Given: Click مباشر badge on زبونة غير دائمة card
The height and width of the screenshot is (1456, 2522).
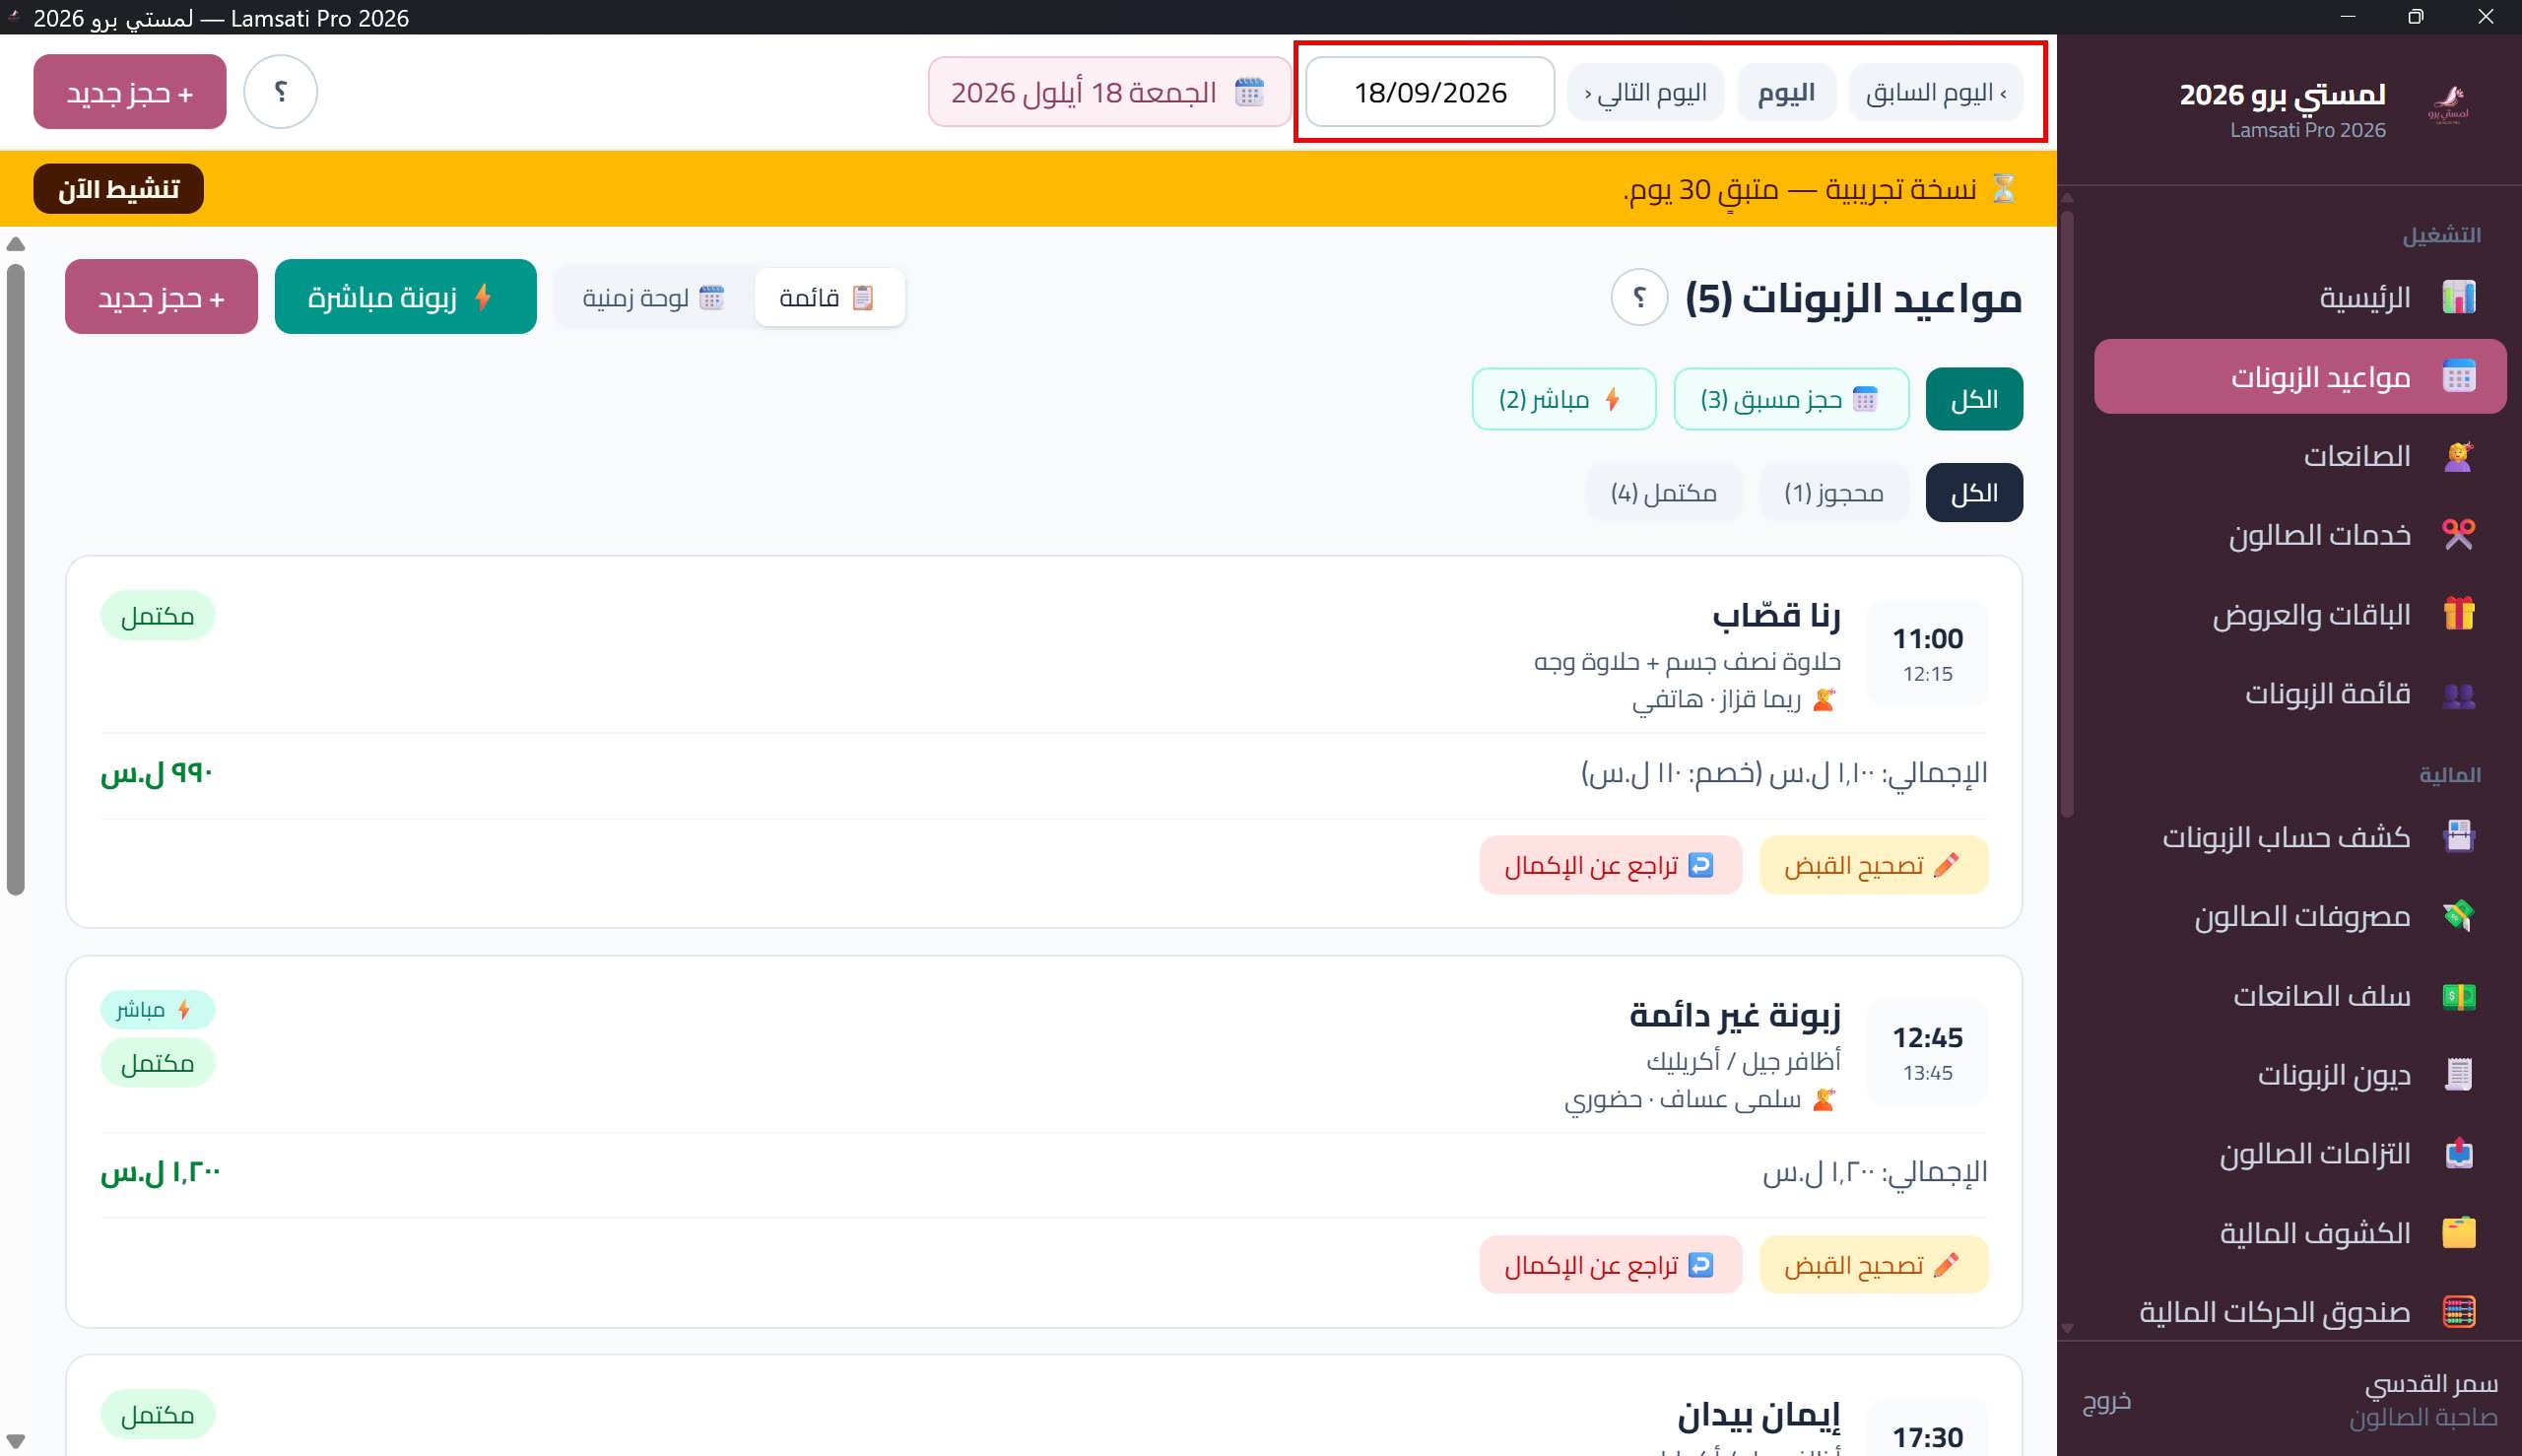Looking at the screenshot, I should pyautogui.click(x=157, y=1010).
